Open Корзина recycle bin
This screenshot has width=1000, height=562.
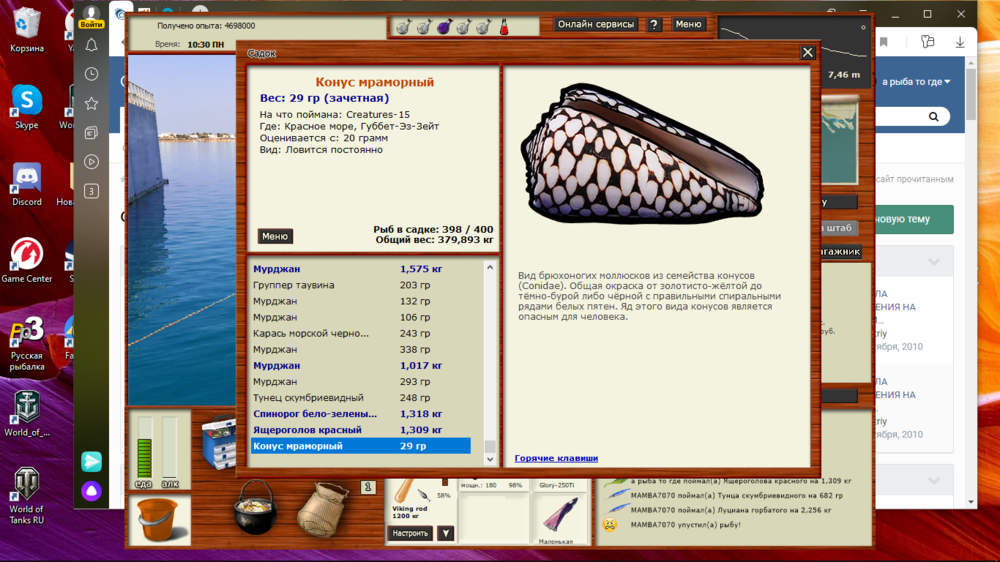click(x=27, y=29)
